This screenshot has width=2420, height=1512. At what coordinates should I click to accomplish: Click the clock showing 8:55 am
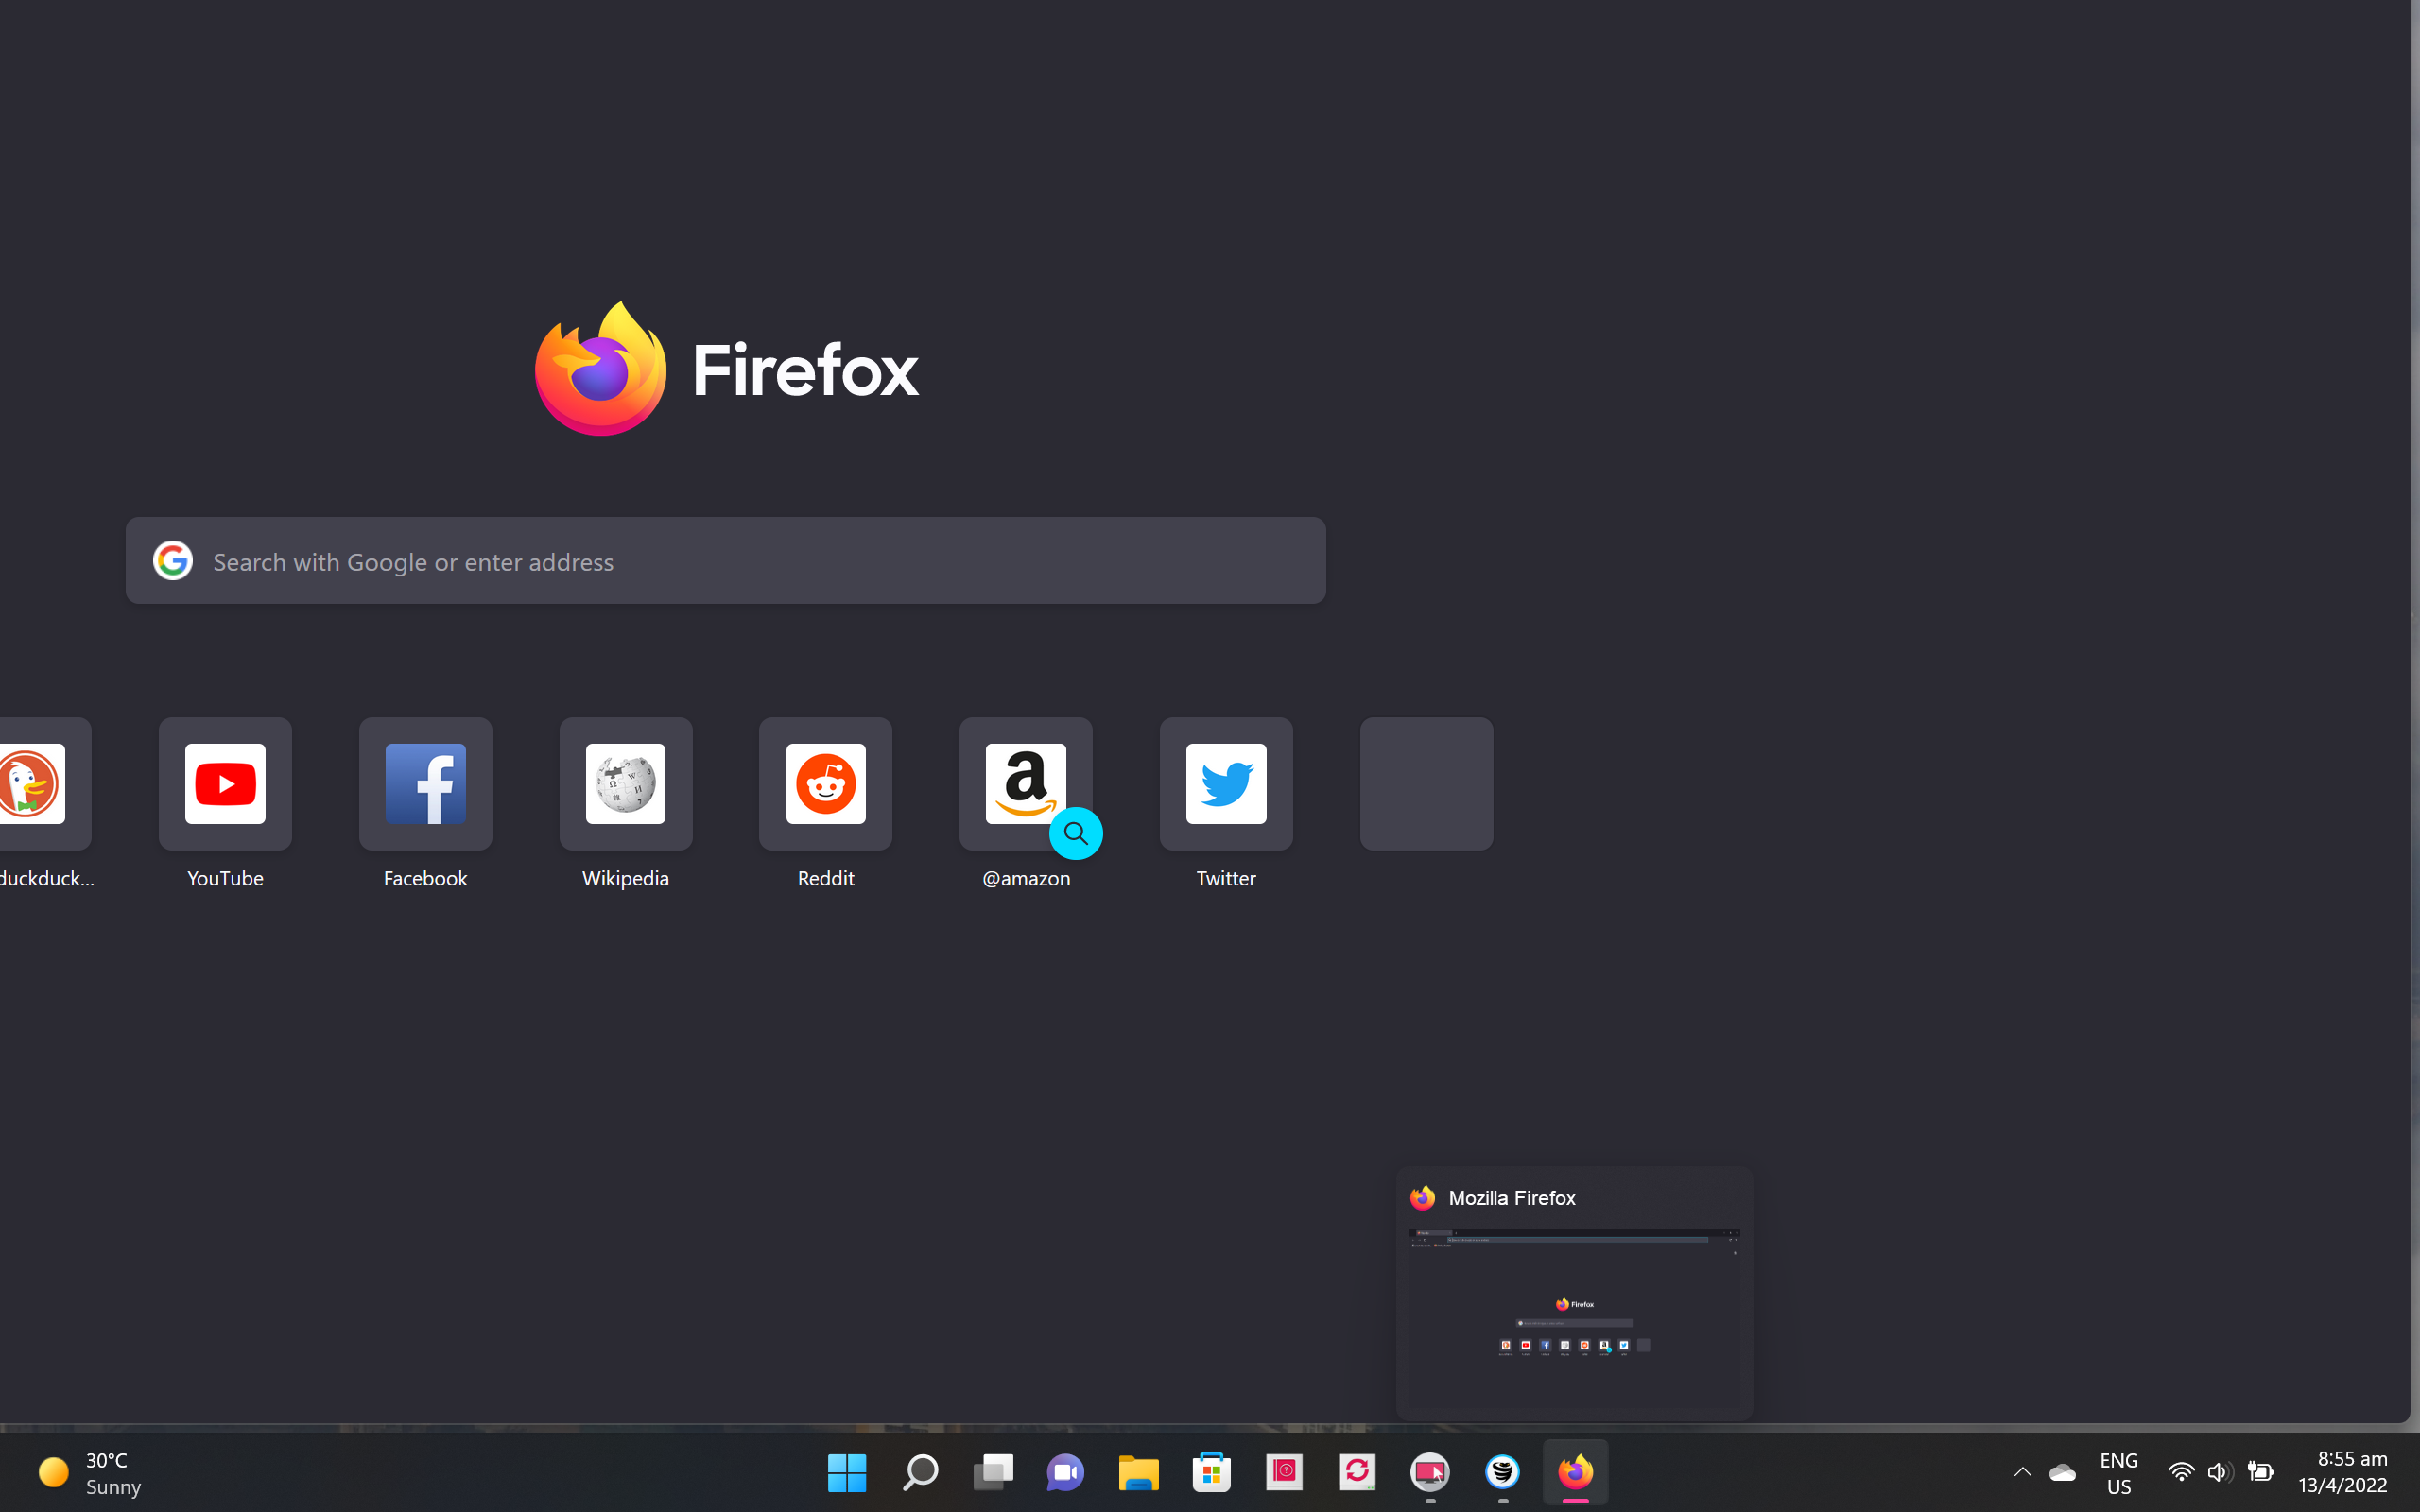pos(2342,1472)
